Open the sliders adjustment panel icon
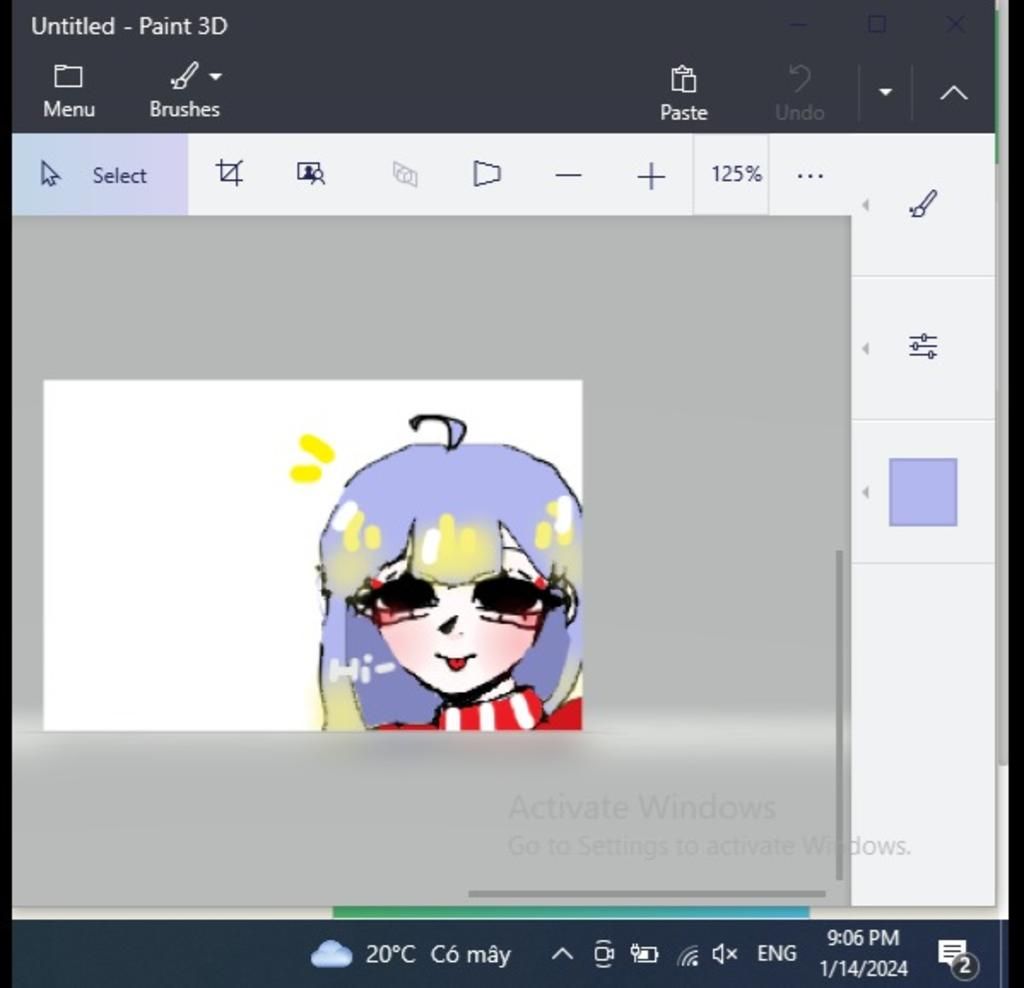 [x=921, y=345]
